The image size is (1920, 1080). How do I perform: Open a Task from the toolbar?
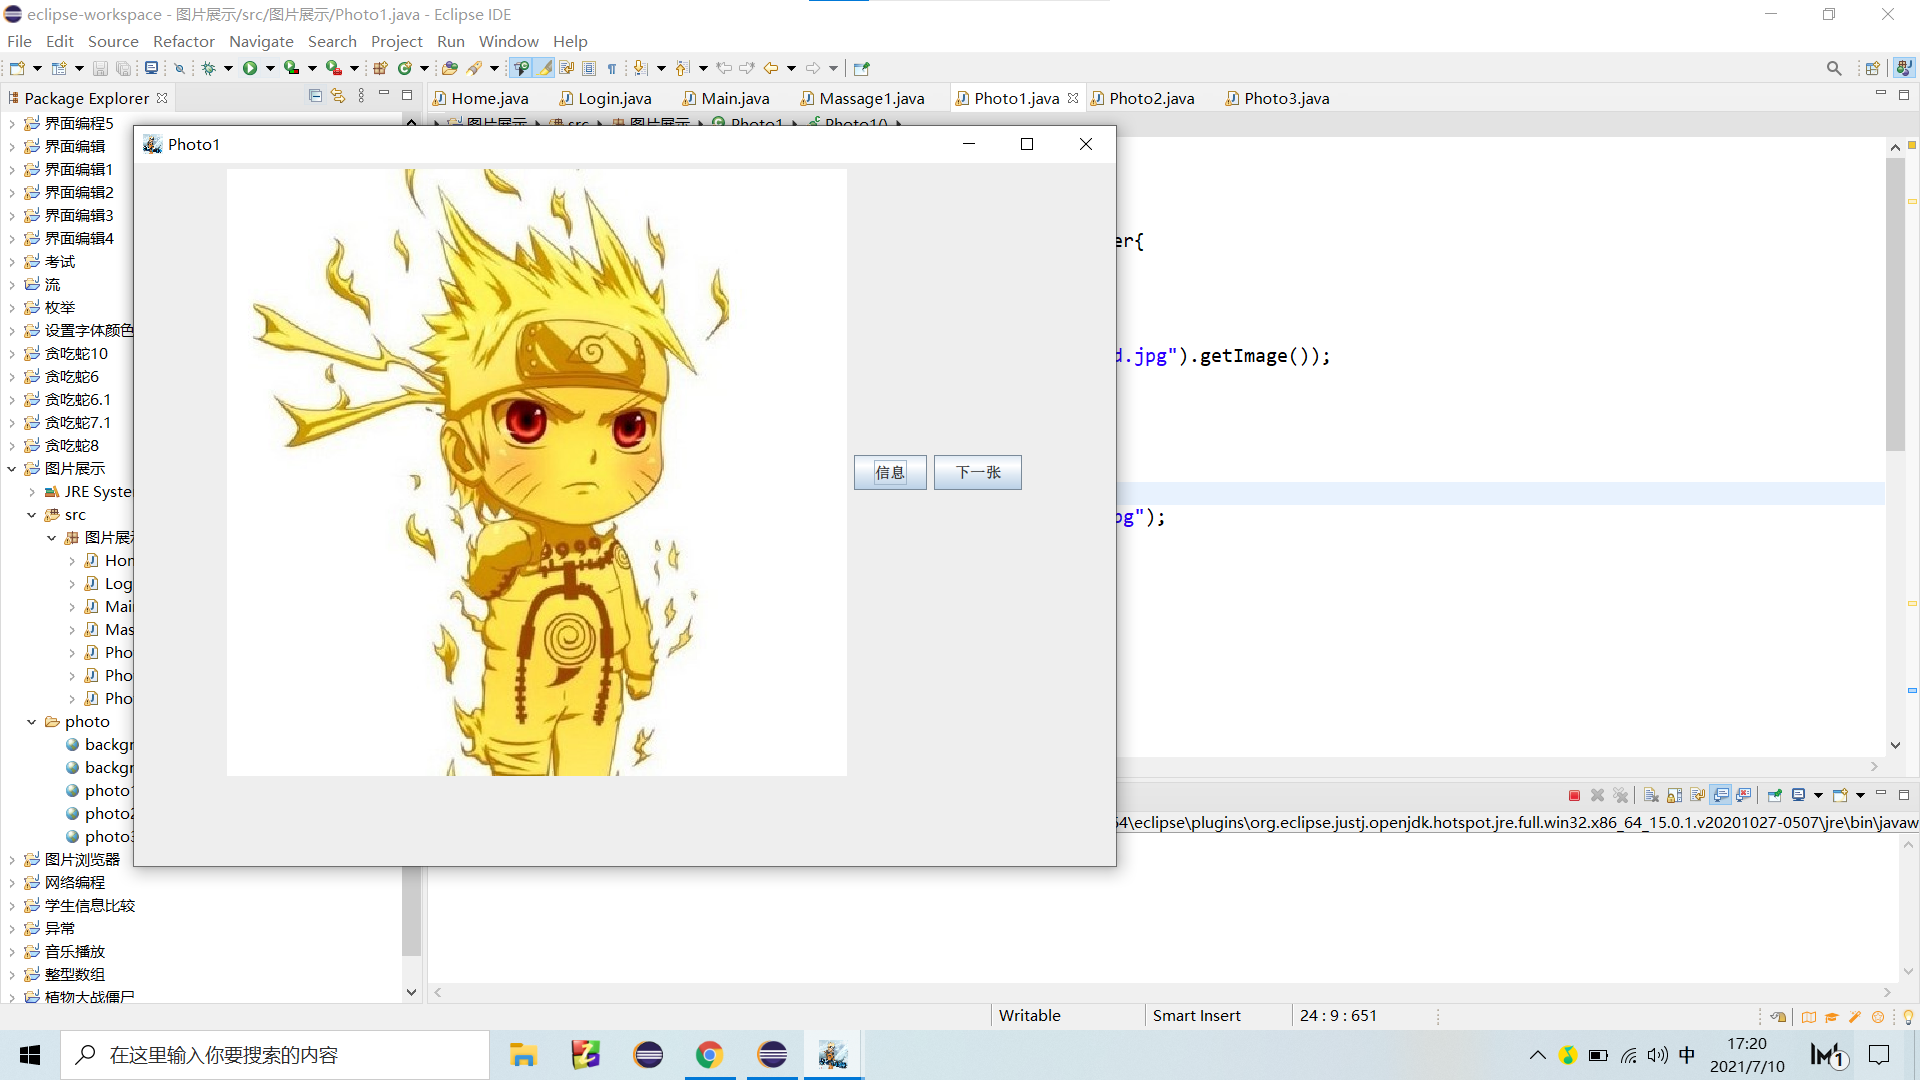[x=451, y=67]
